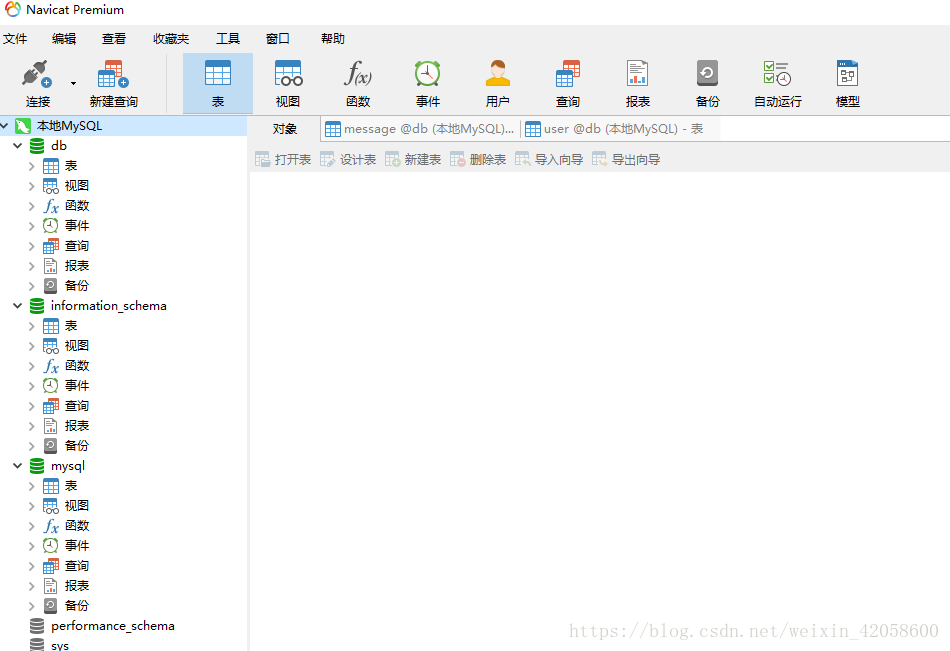The height and width of the screenshot is (651, 950).
Task: Open the 收藏夹 menu
Action: tap(171, 39)
